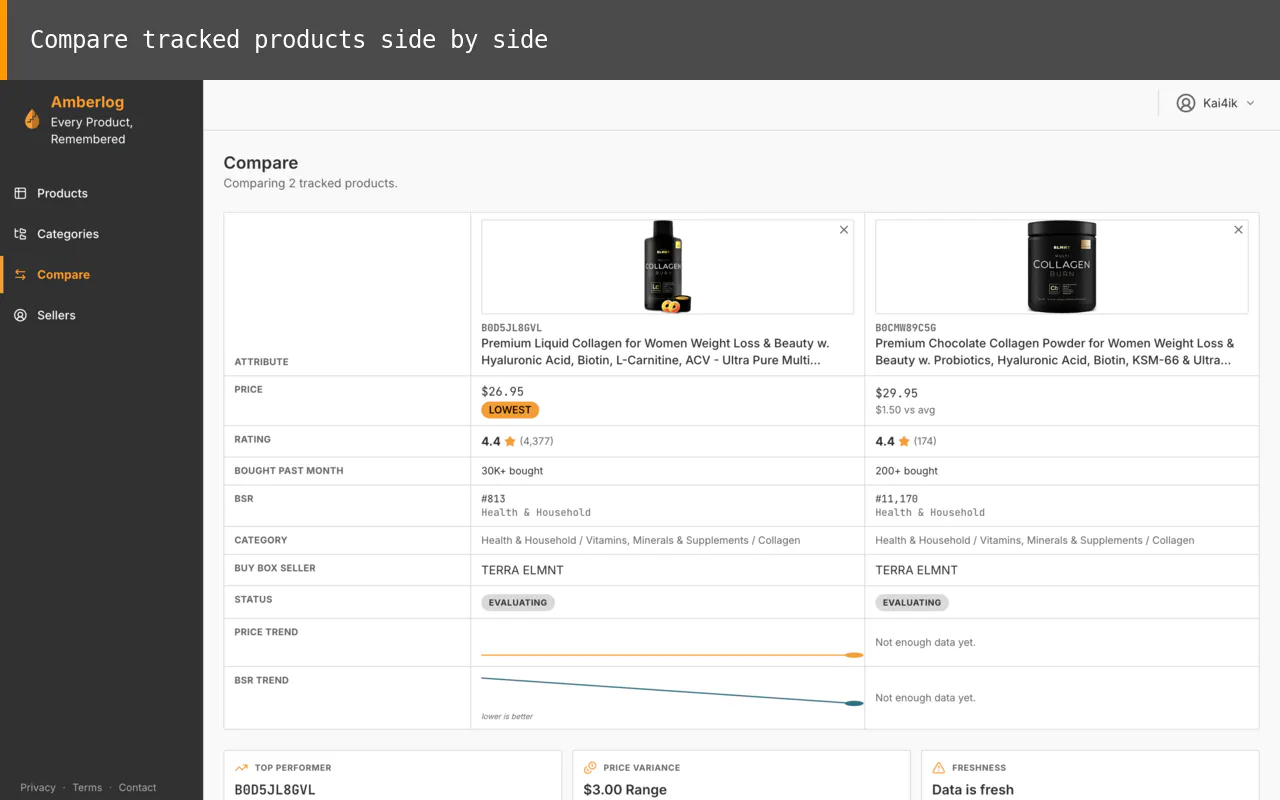Click the Freshness warning triangle icon
1280x800 pixels.
(938, 768)
